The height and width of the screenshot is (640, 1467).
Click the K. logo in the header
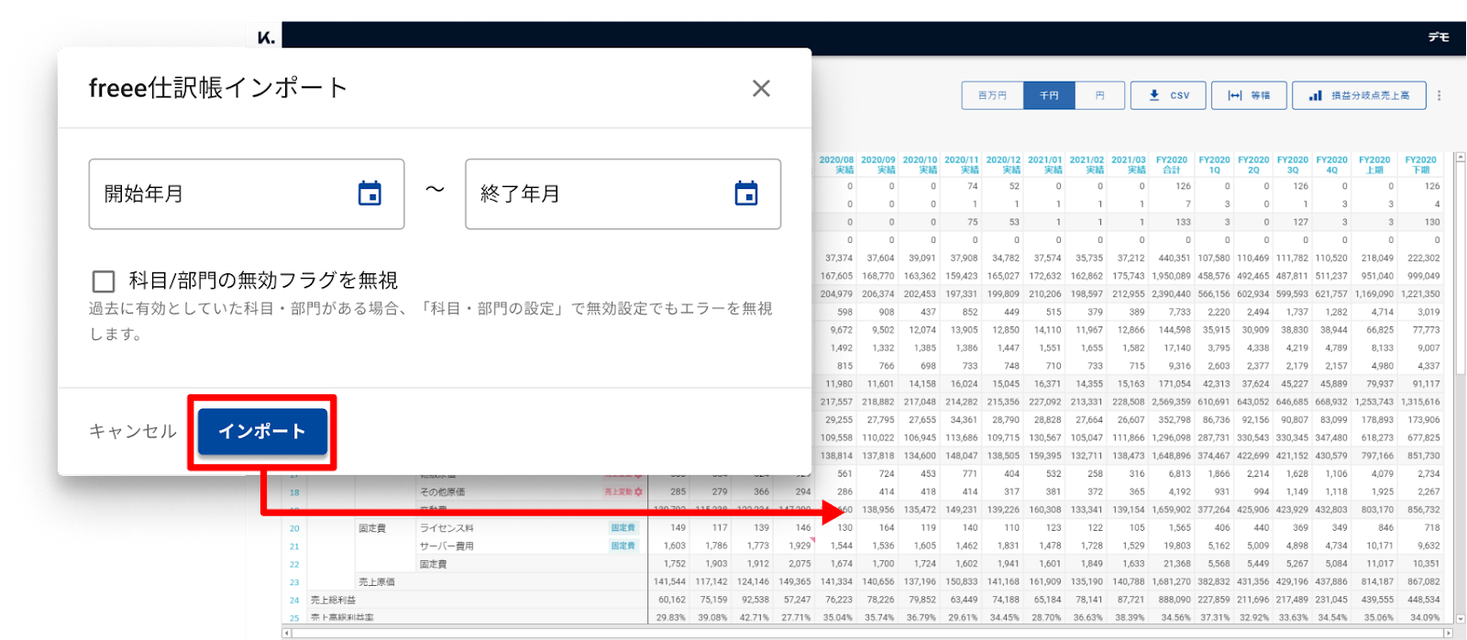(266, 37)
